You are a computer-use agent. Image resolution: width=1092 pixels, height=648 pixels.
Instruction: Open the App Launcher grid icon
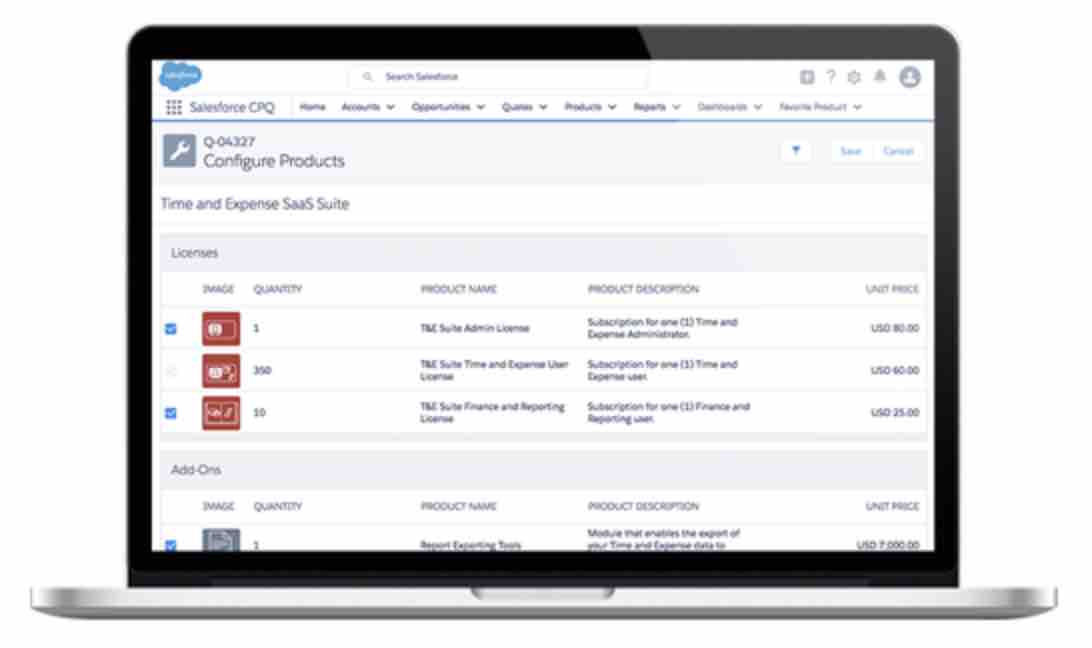(173, 107)
